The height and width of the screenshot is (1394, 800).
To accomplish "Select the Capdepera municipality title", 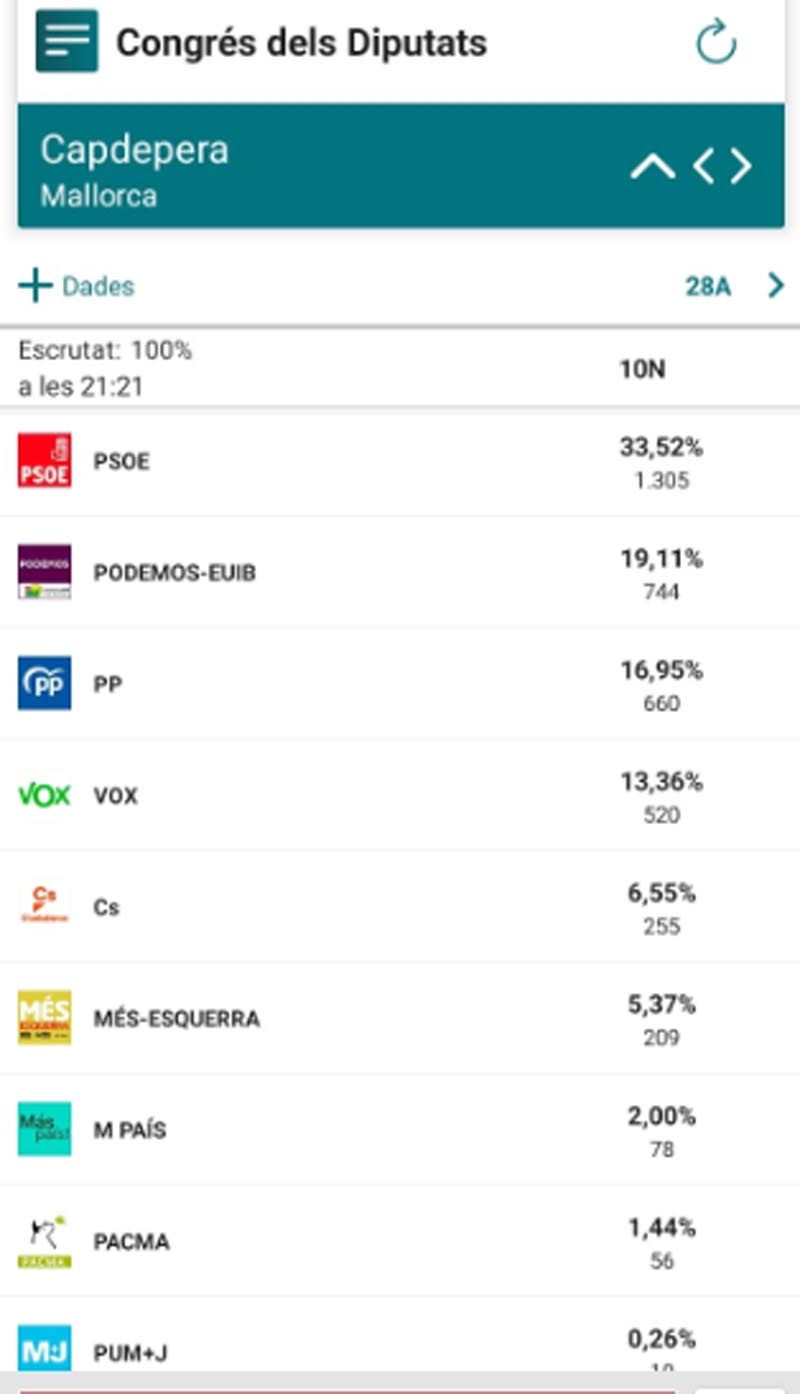I will tap(134, 150).
